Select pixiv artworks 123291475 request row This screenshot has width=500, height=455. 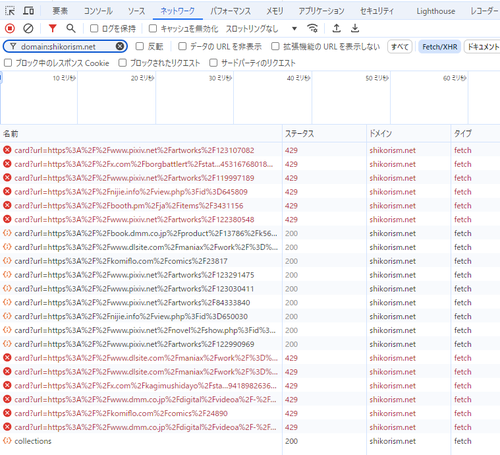pyautogui.click(x=250, y=275)
